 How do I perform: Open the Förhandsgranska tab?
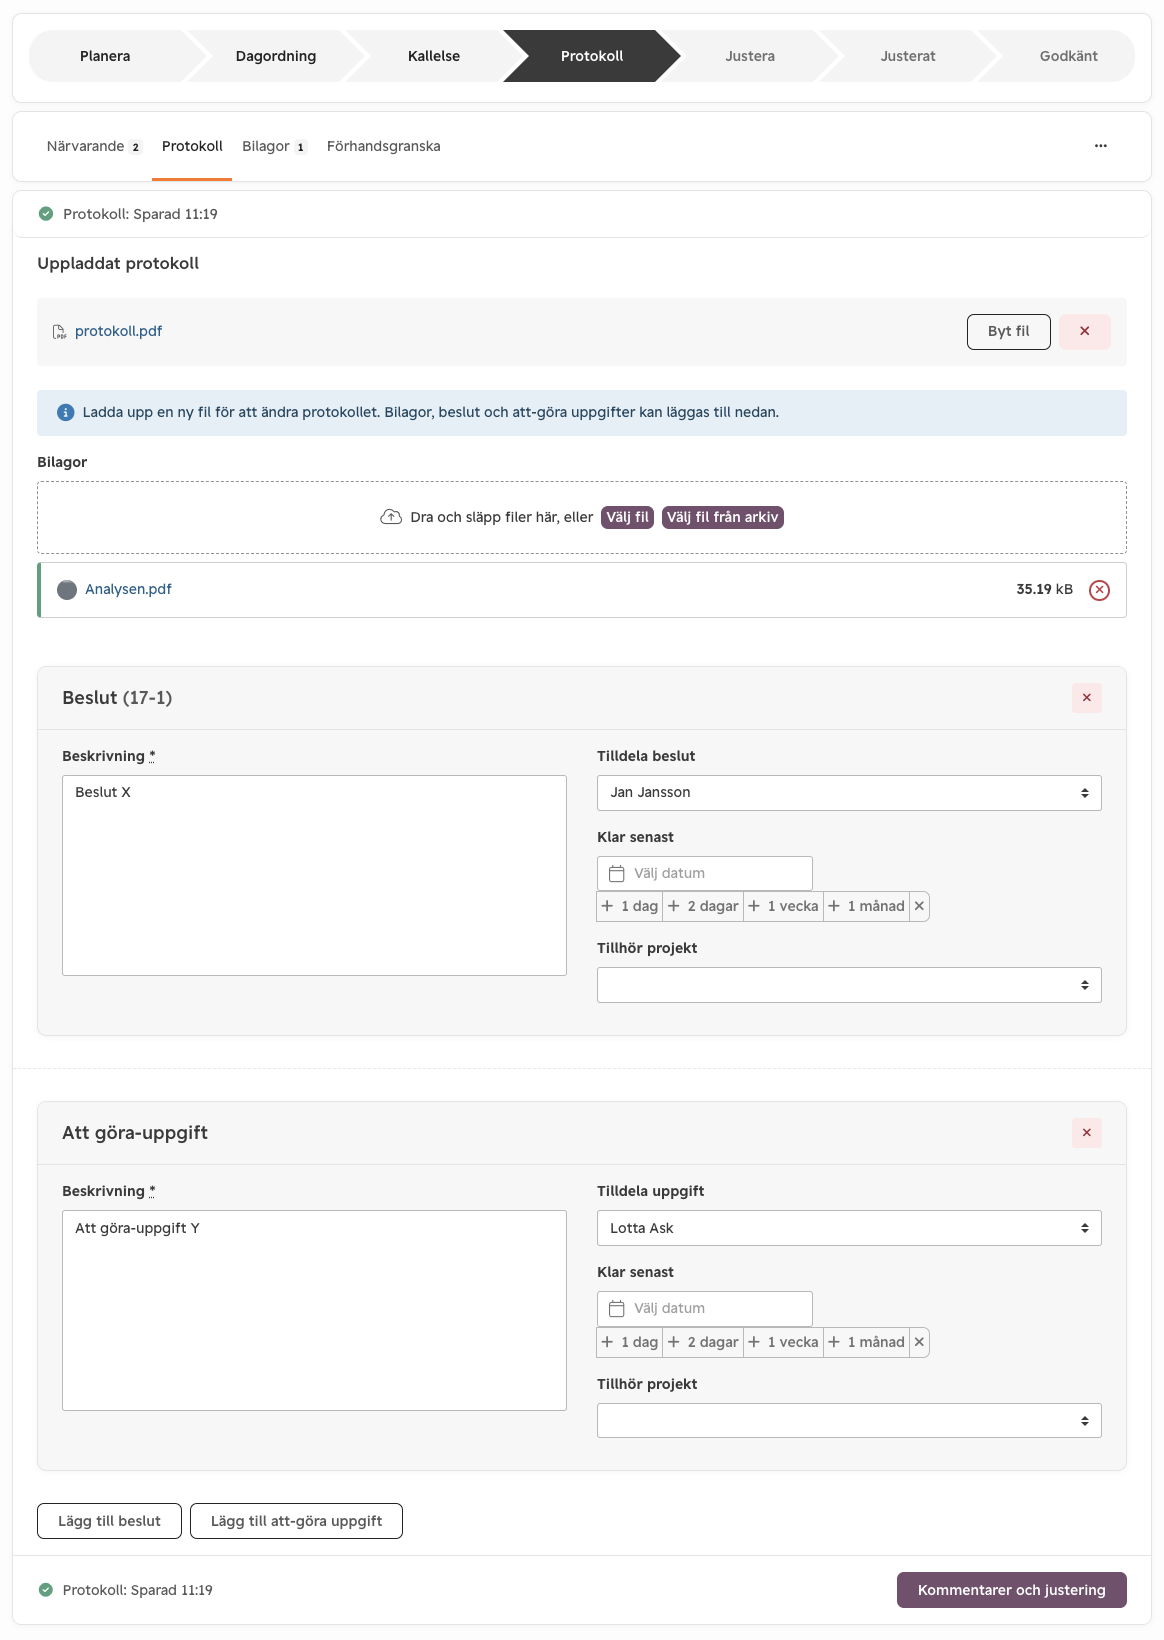pos(383,146)
